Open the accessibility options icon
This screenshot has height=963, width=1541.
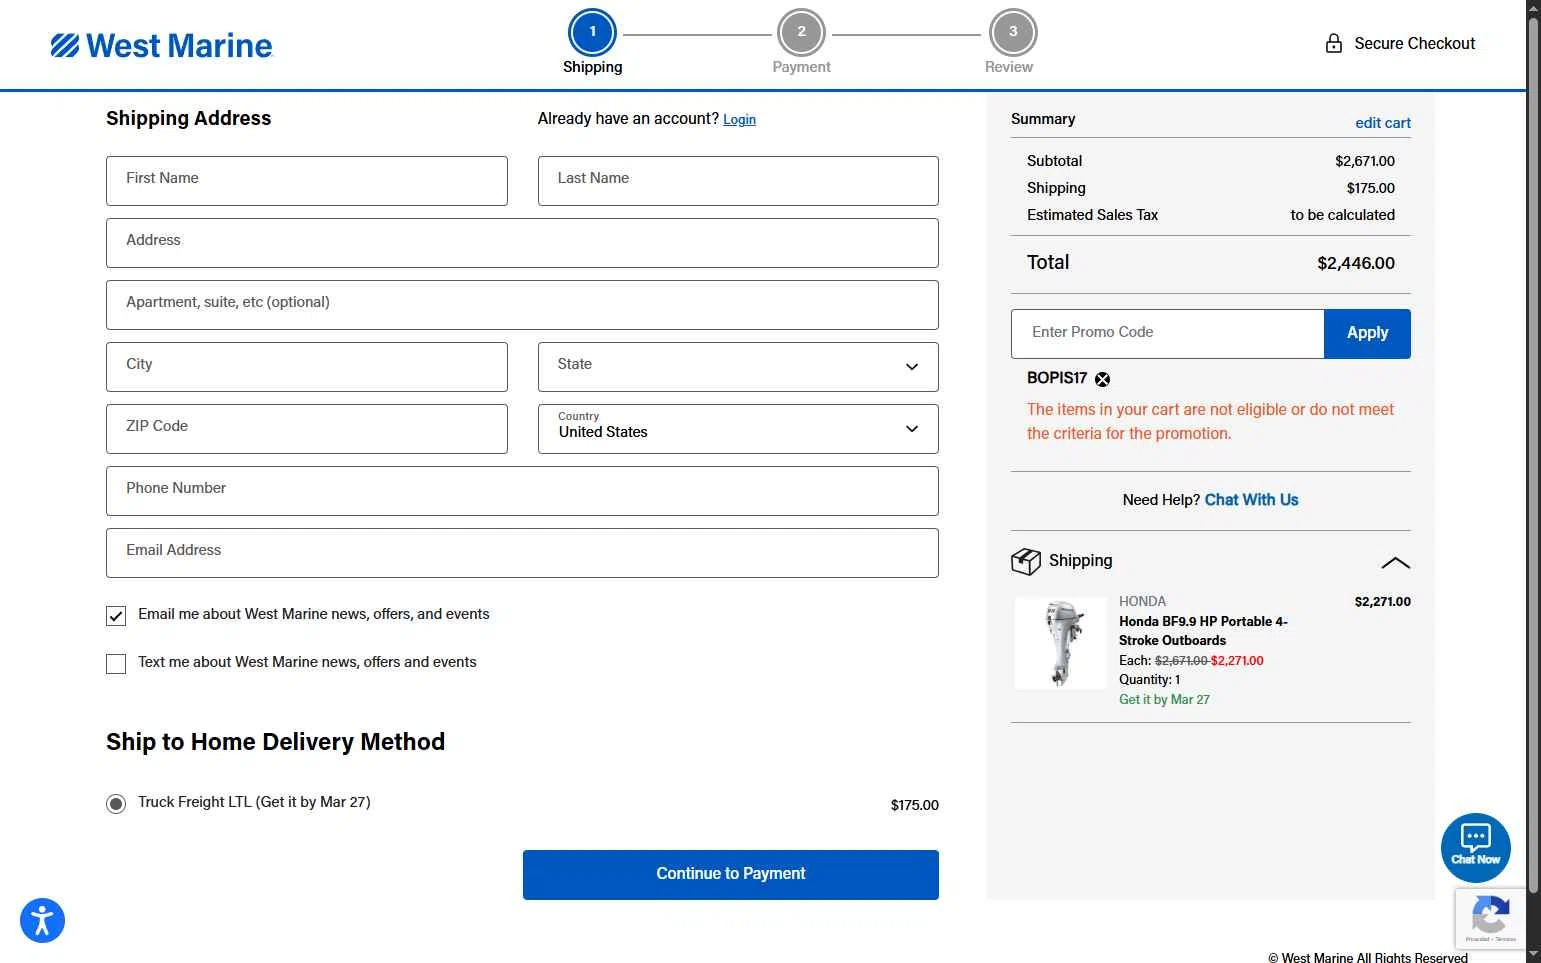pyautogui.click(x=42, y=920)
